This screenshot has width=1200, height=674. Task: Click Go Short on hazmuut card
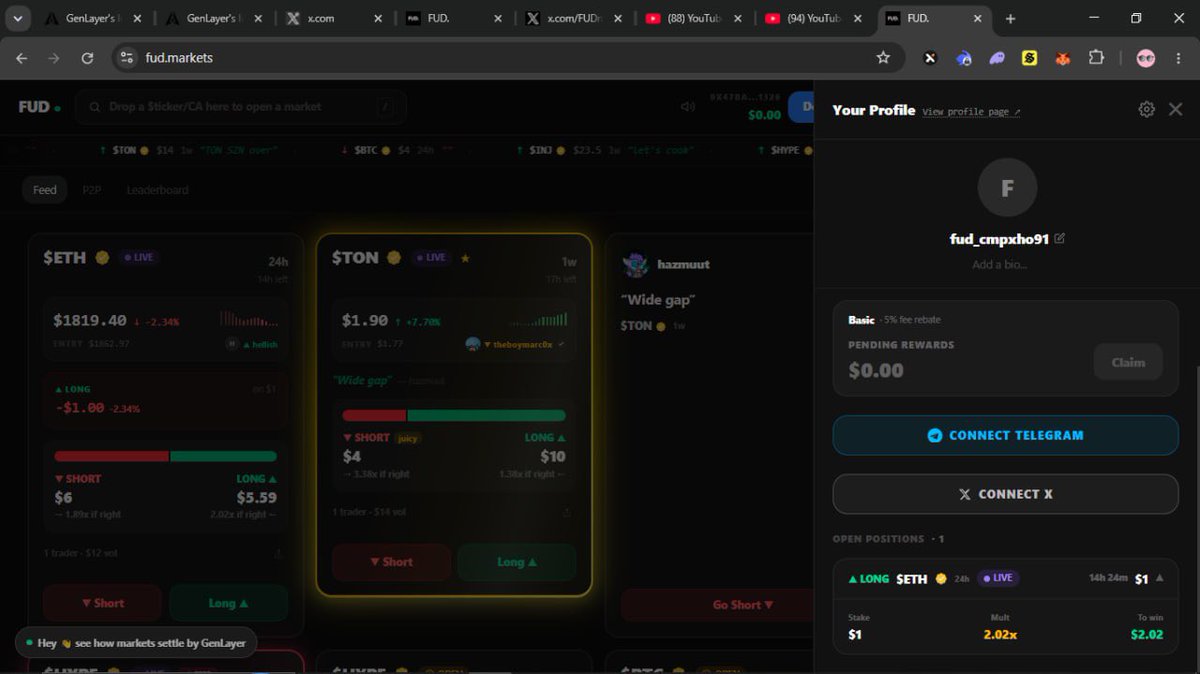(x=743, y=605)
